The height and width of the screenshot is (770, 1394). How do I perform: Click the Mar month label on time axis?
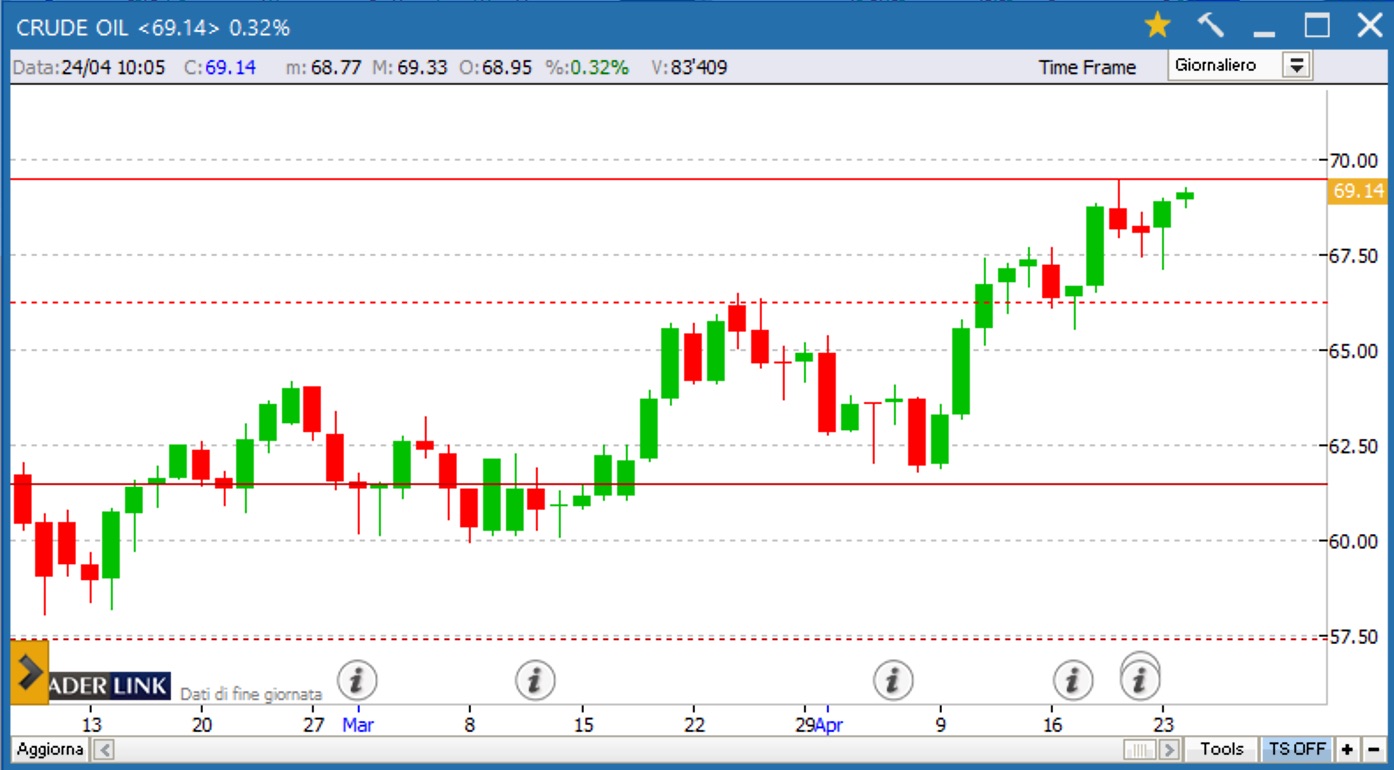(357, 725)
